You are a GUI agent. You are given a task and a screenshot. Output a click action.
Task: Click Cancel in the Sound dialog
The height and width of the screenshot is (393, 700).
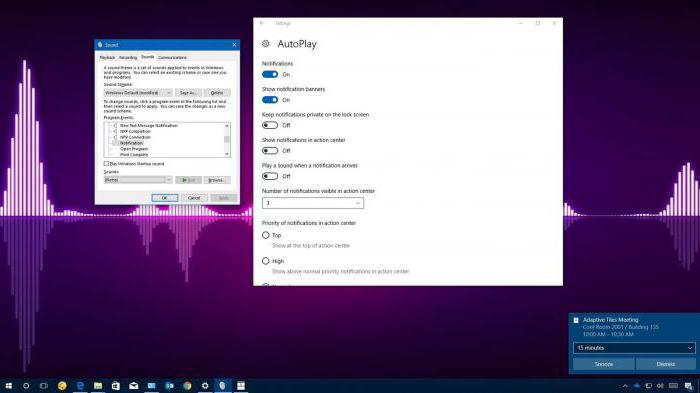point(194,198)
